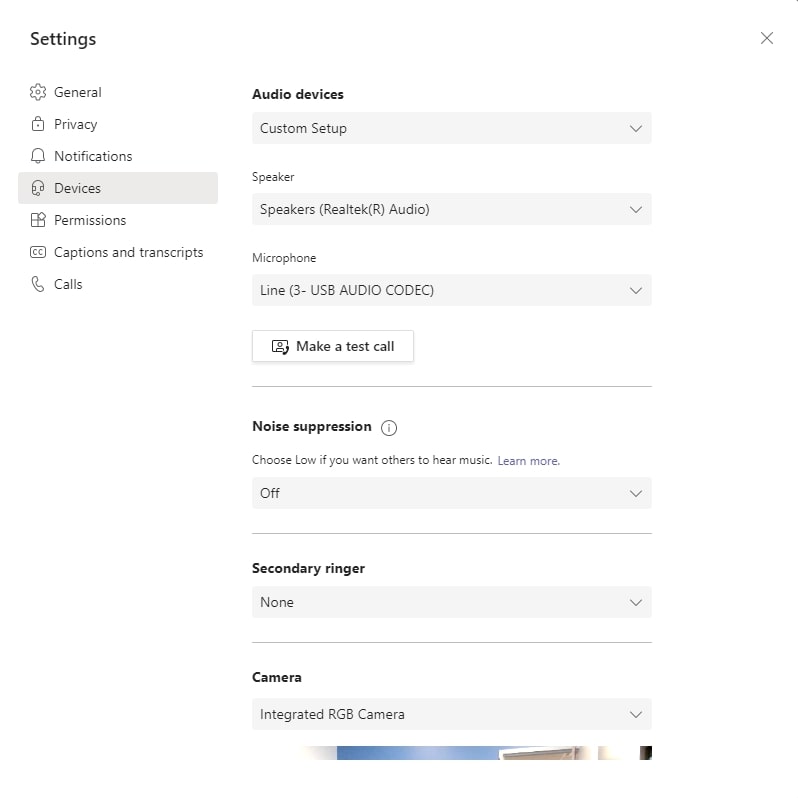This screenshot has width=798, height=798.
Task: Click the Devices headset icon
Action: [x=38, y=188]
